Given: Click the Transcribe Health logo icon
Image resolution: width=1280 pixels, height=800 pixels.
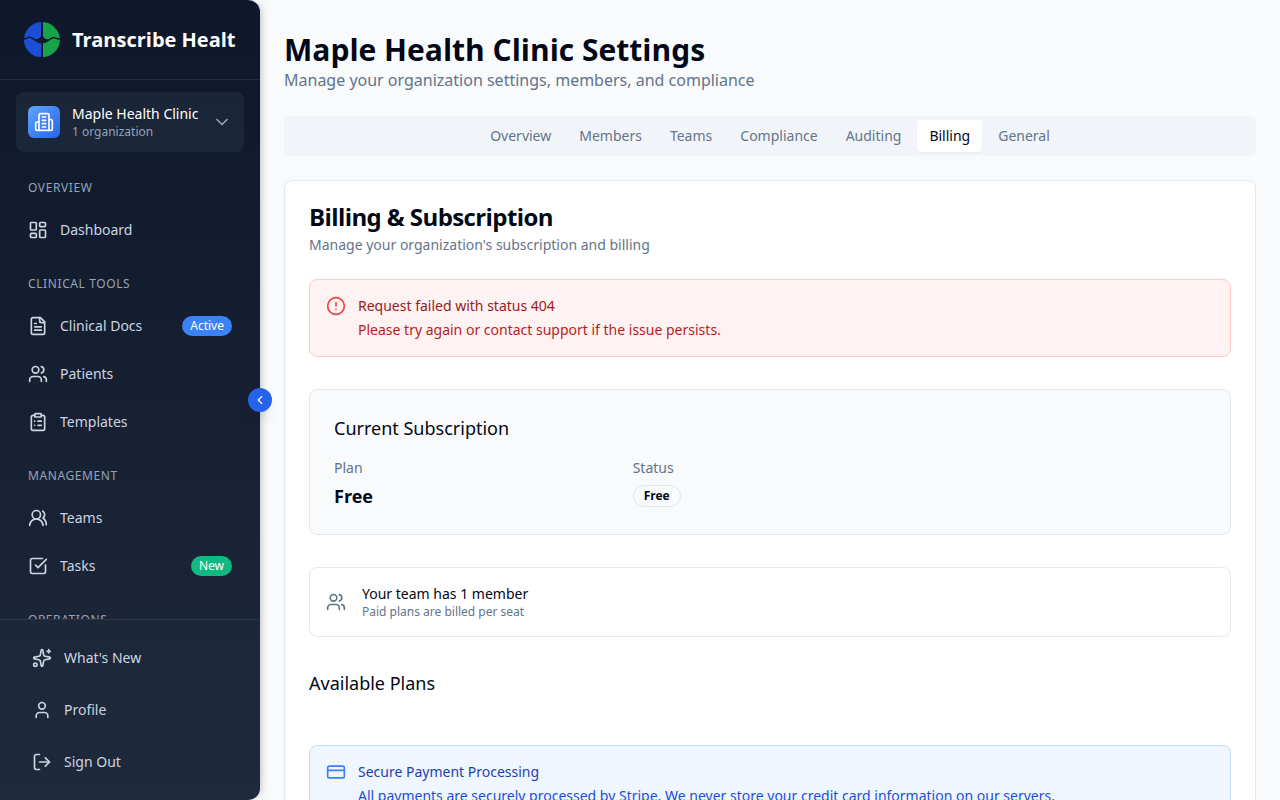Looking at the screenshot, I should tap(41, 39).
